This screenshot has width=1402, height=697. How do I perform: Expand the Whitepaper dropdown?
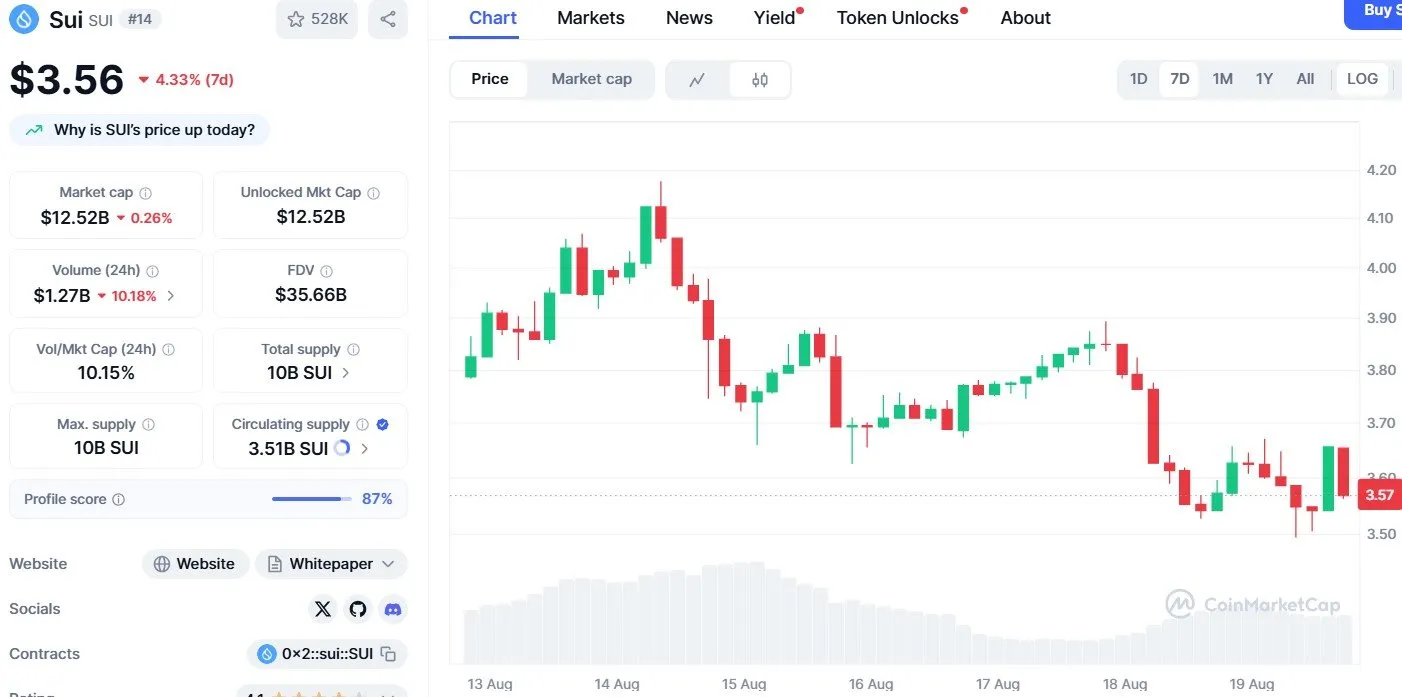[331, 563]
